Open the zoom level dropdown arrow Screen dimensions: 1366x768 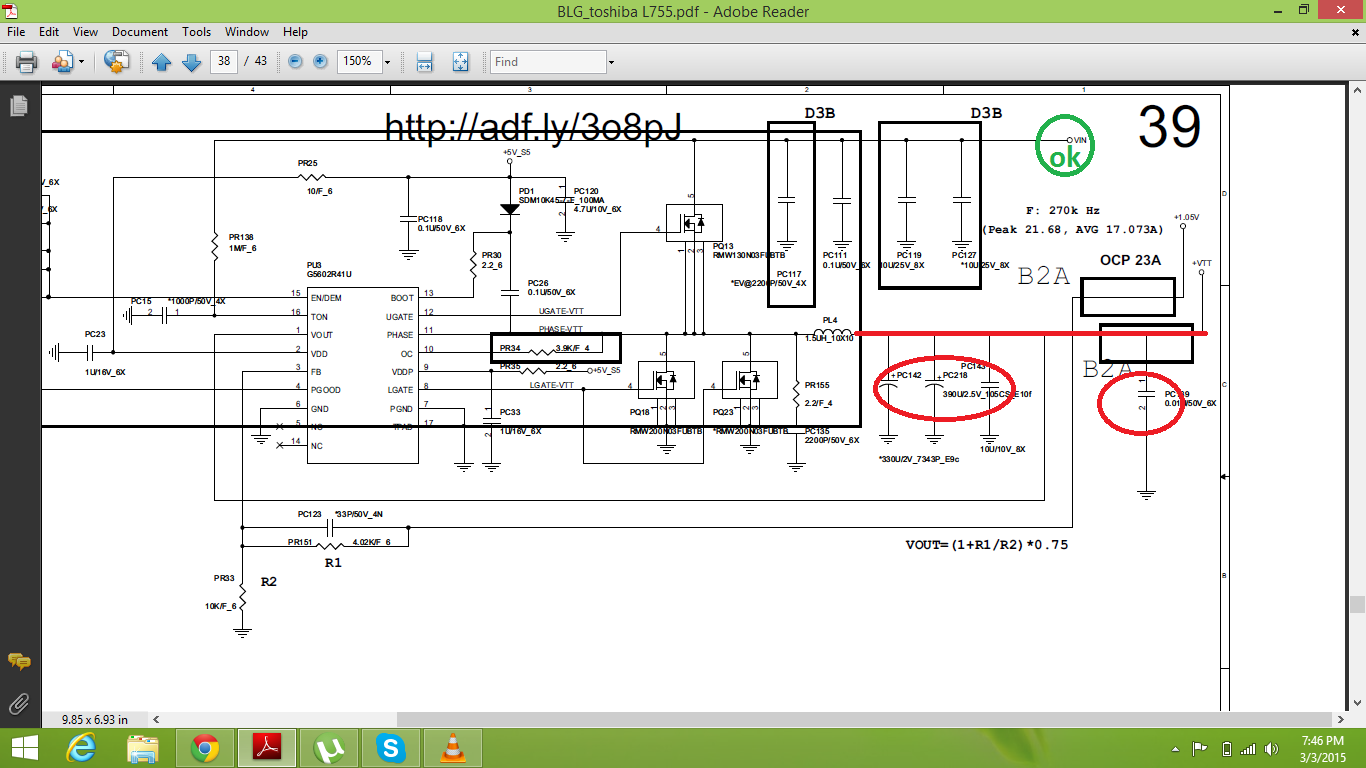(387, 62)
